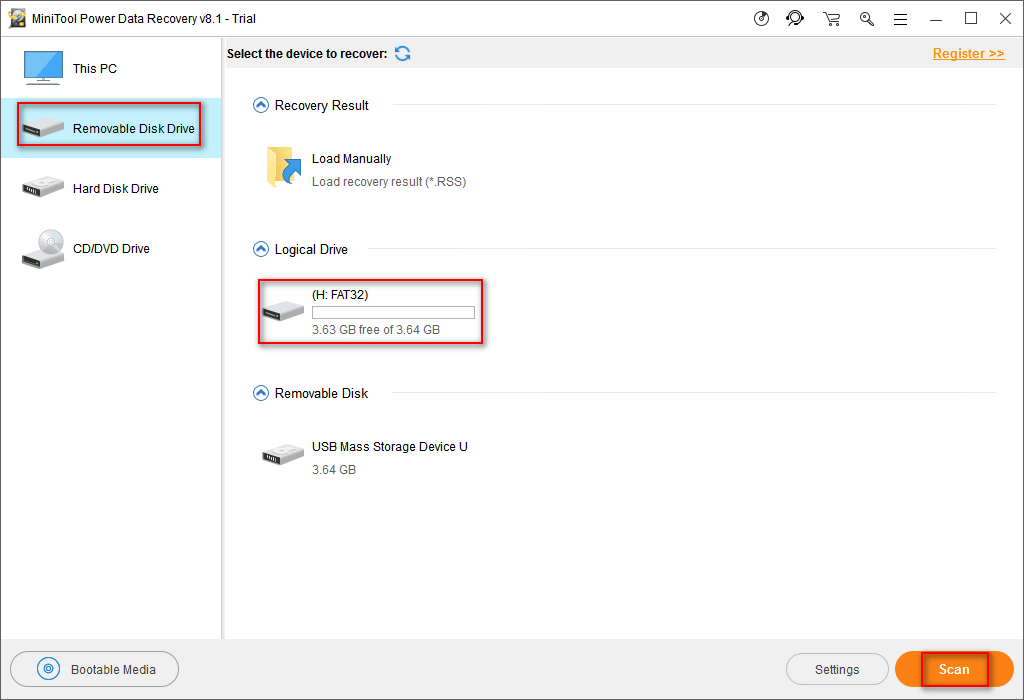
Task: Start the Scan
Action: pos(954,669)
